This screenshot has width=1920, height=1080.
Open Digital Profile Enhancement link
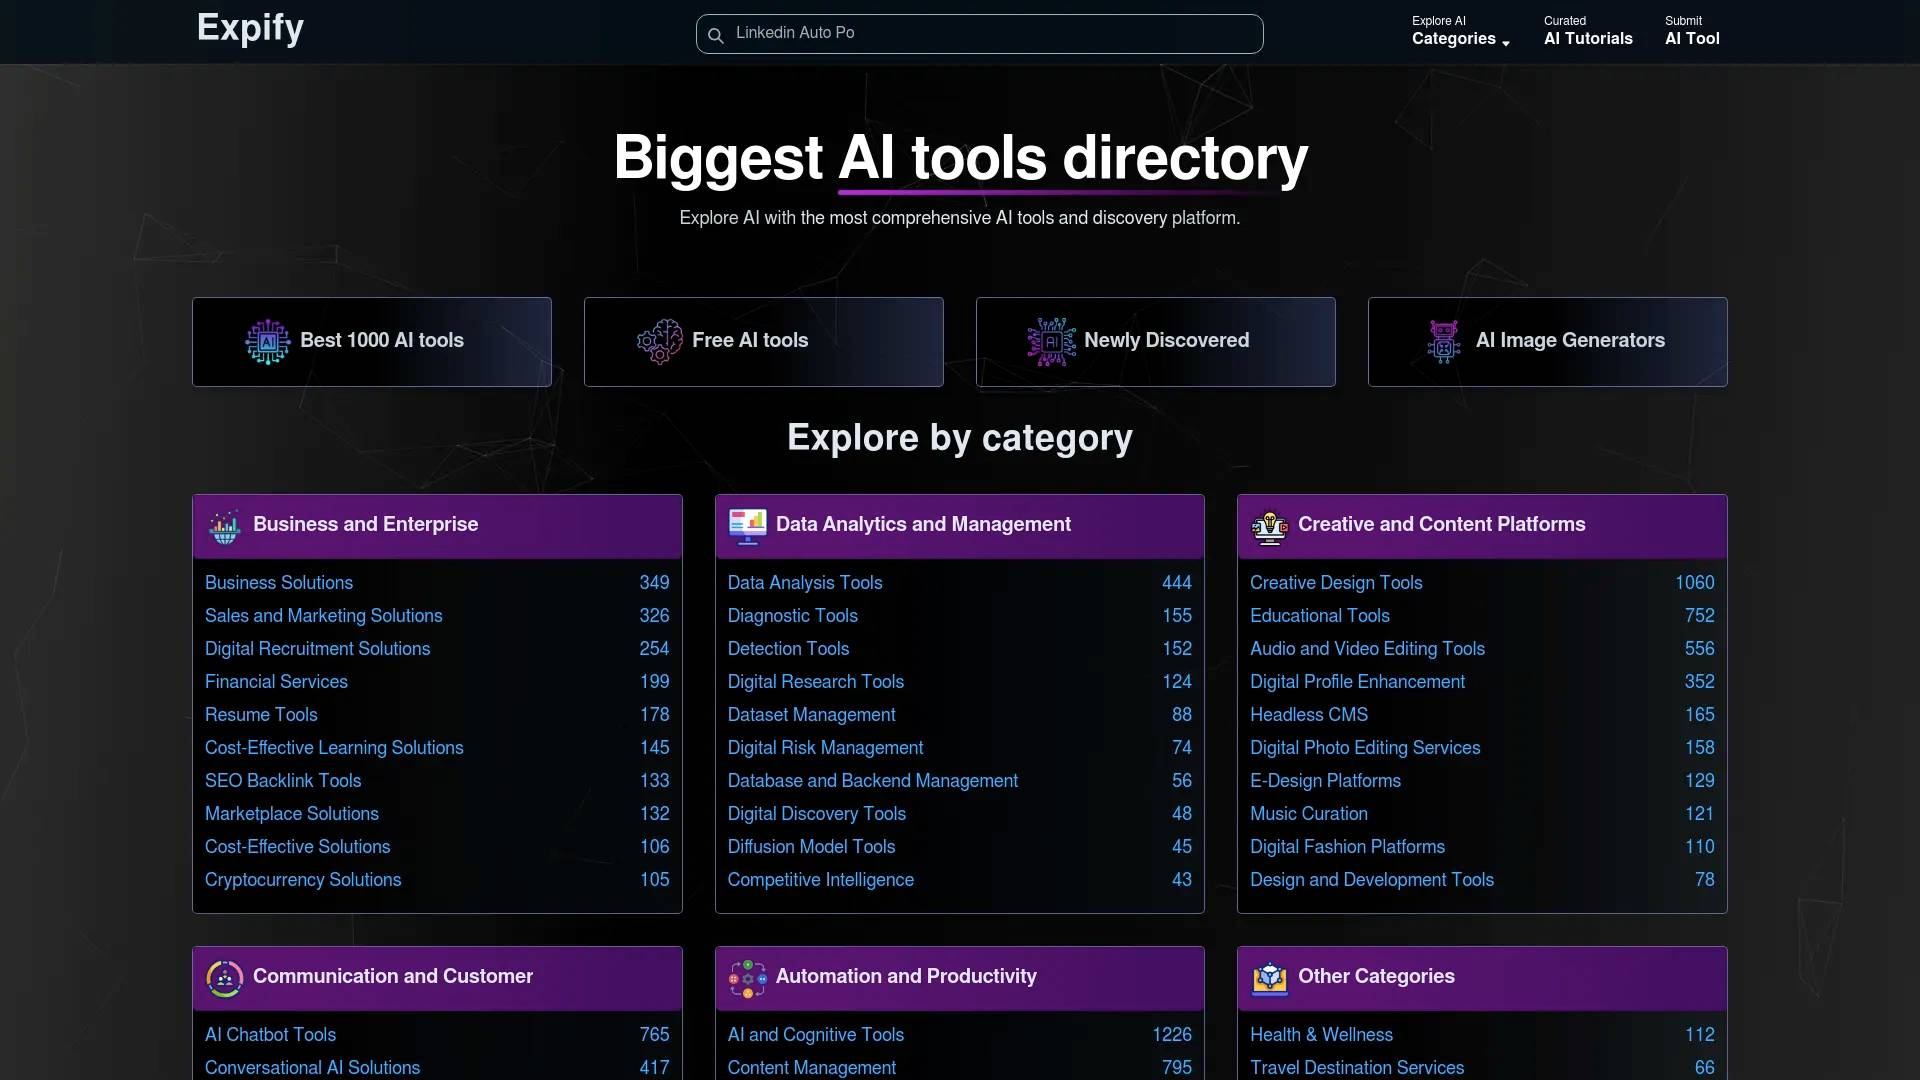tap(1357, 681)
